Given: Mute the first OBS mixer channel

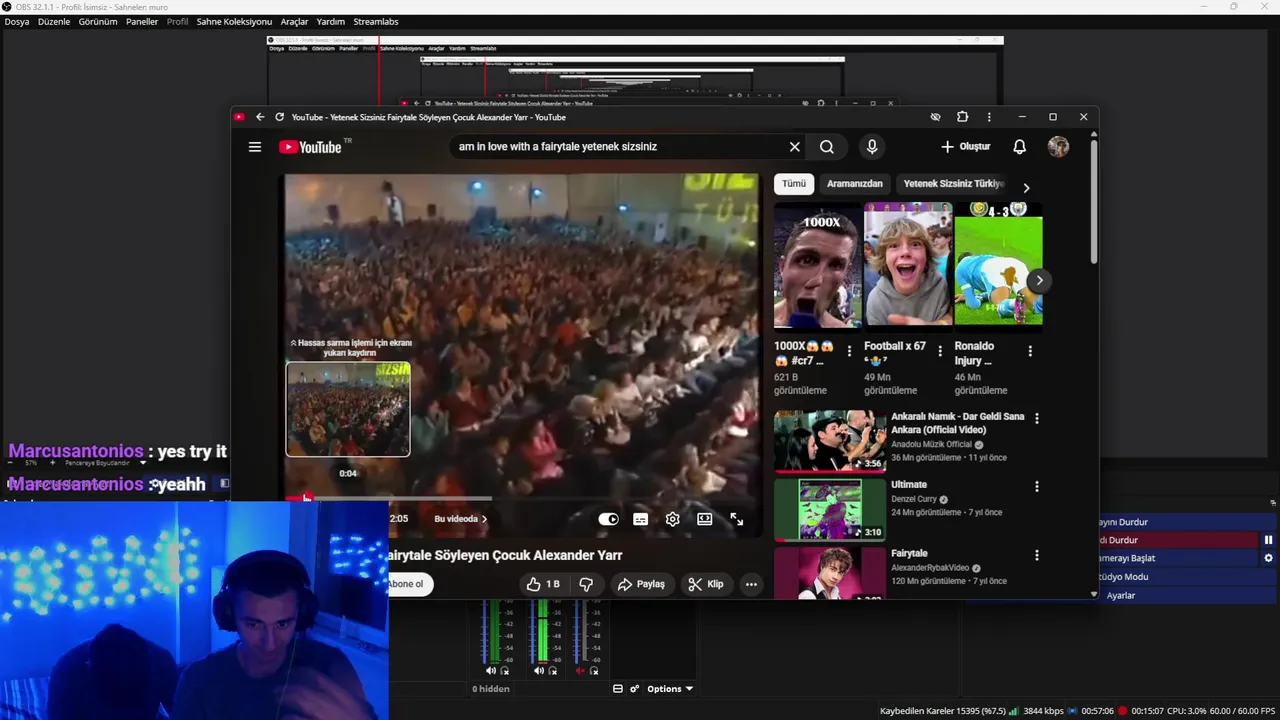Looking at the screenshot, I should pyautogui.click(x=490, y=671).
